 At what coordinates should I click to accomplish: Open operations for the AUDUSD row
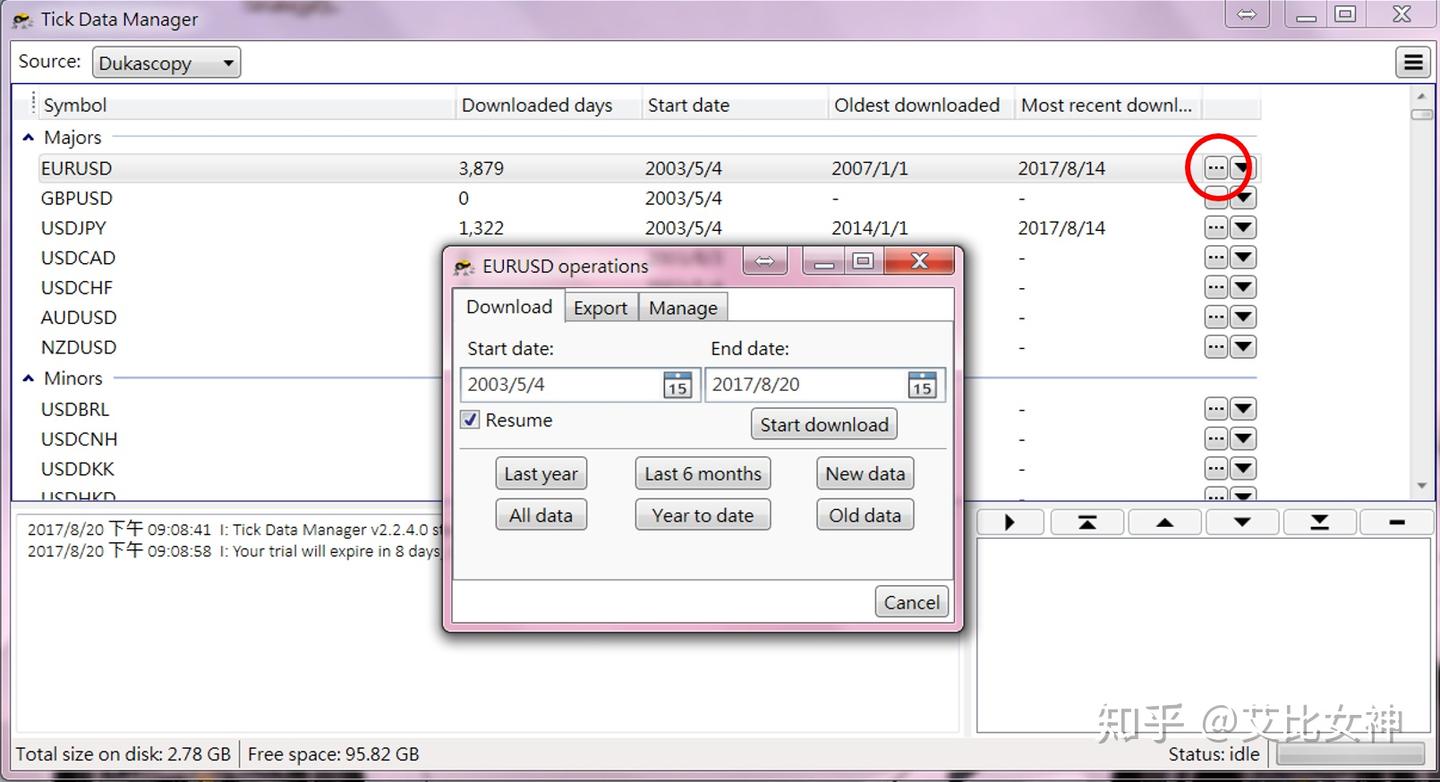[x=1216, y=318]
